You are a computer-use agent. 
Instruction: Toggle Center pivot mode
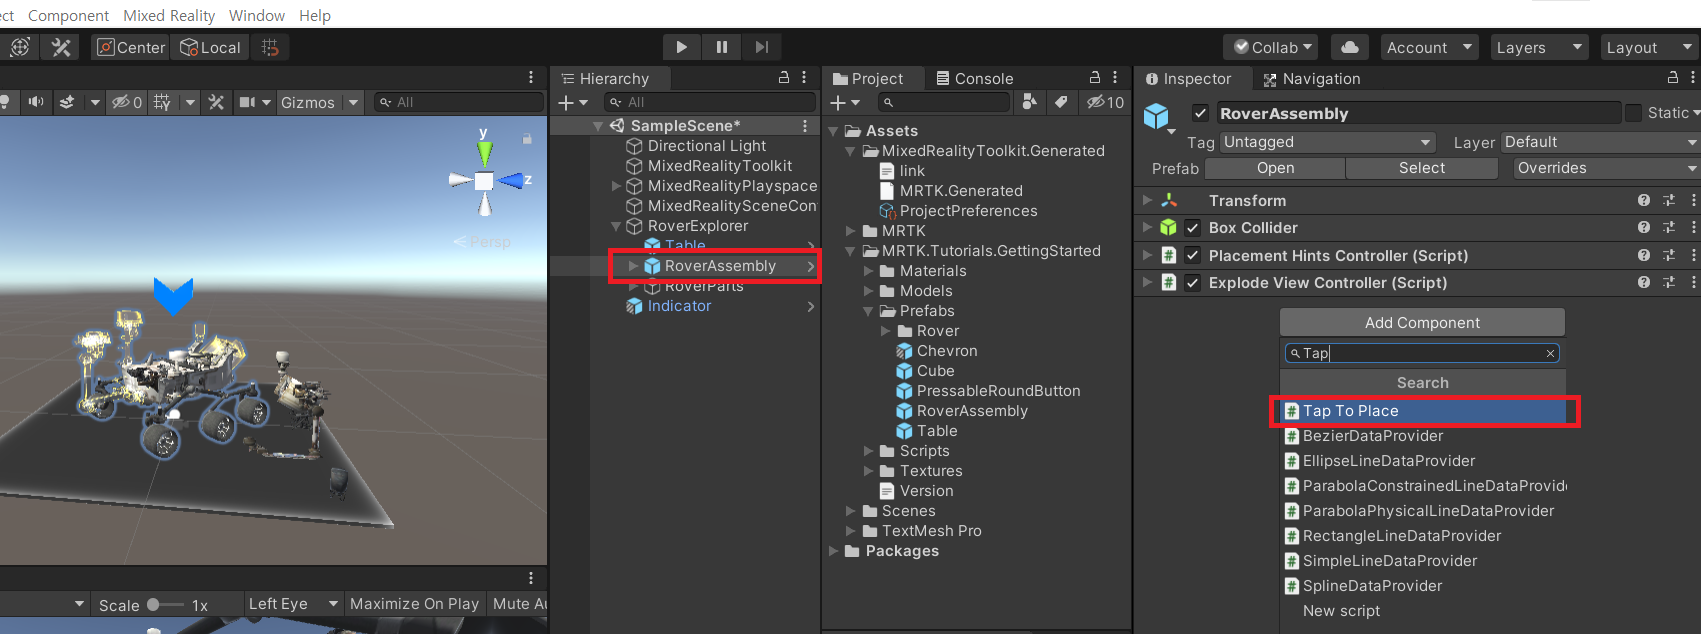click(131, 47)
